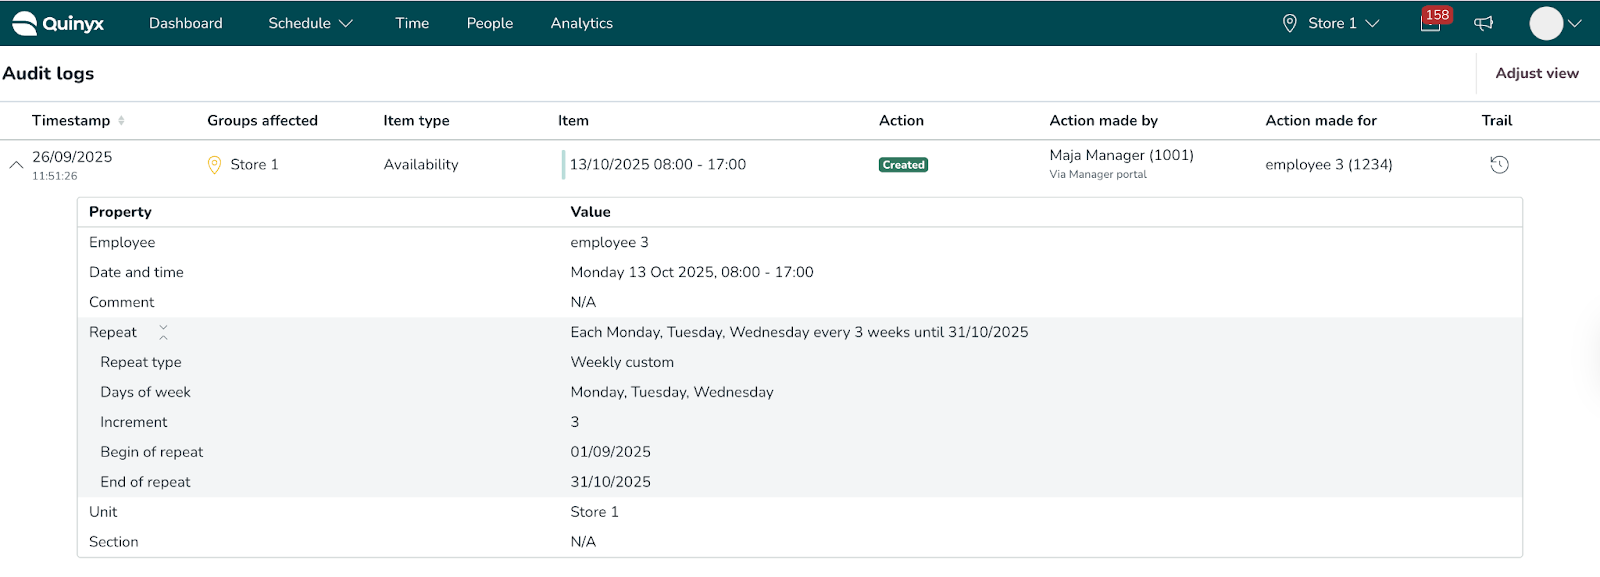Collapse the Repeat property details
Viewport: 1600px width, 577px height.
163,332
